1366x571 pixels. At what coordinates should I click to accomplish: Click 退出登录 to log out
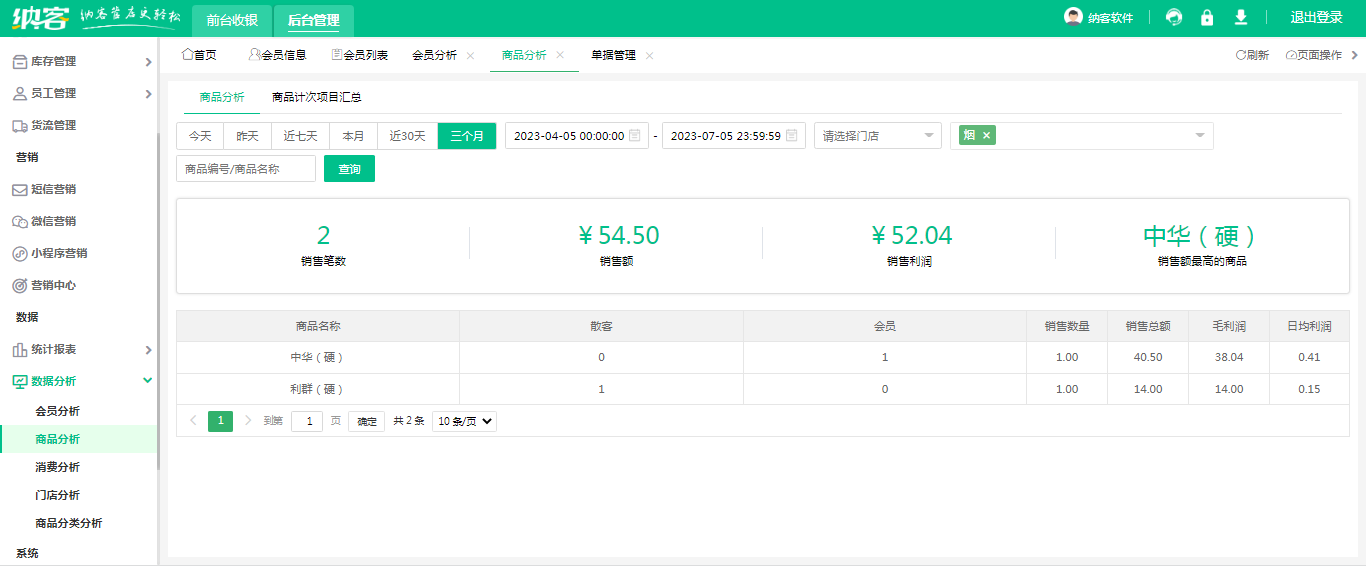tap(1316, 17)
